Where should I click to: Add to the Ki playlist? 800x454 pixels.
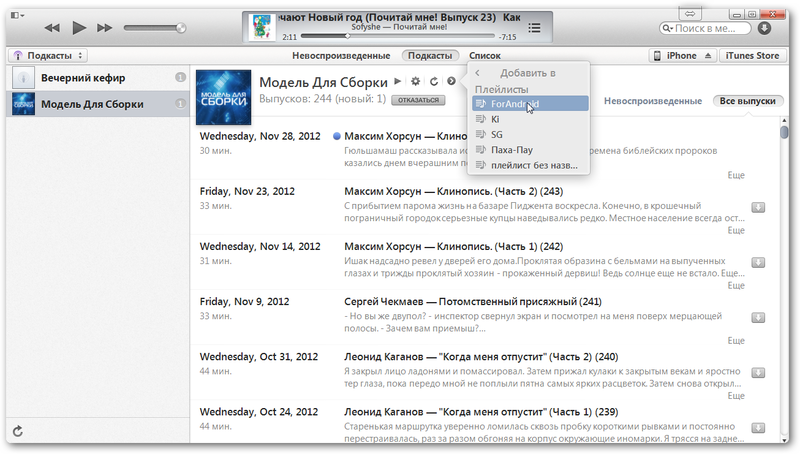click(x=530, y=119)
